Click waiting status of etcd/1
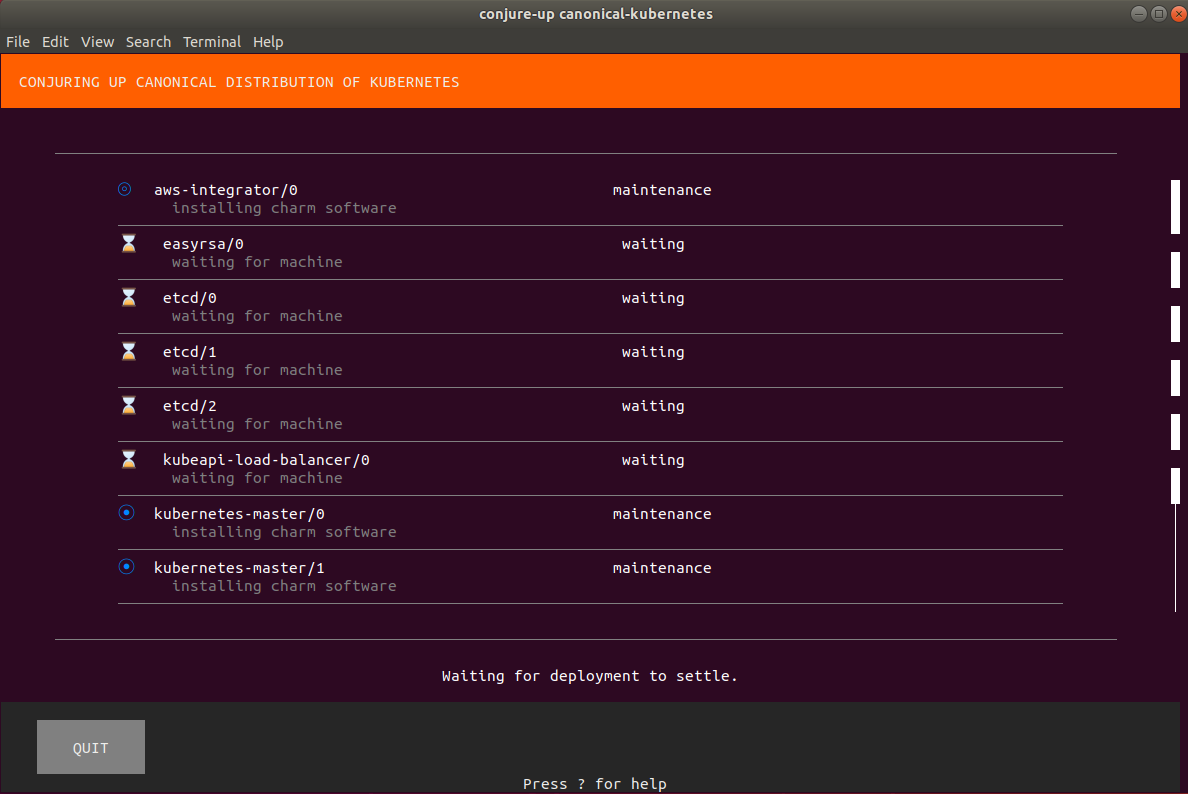The height and width of the screenshot is (794, 1188). coord(653,352)
